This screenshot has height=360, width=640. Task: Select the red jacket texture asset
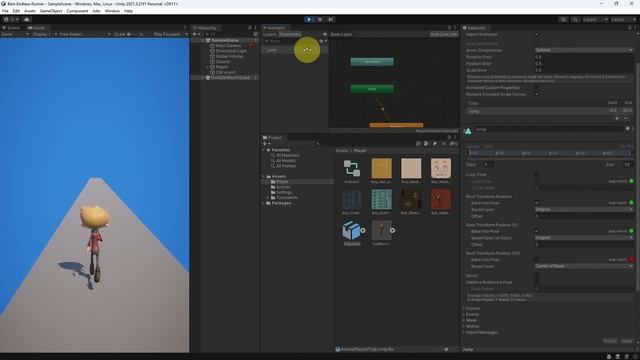pyautogui.click(x=441, y=200)
